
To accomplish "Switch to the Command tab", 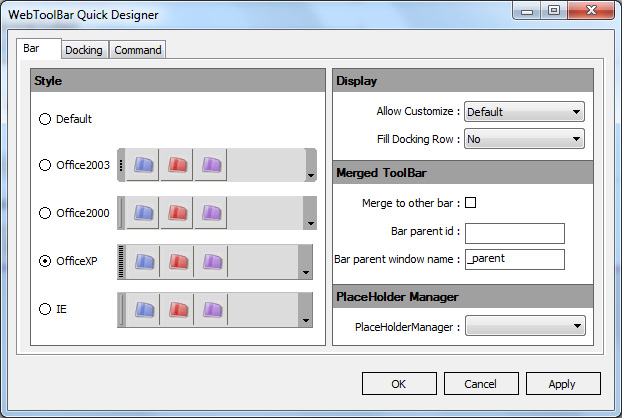I will 137,50.
